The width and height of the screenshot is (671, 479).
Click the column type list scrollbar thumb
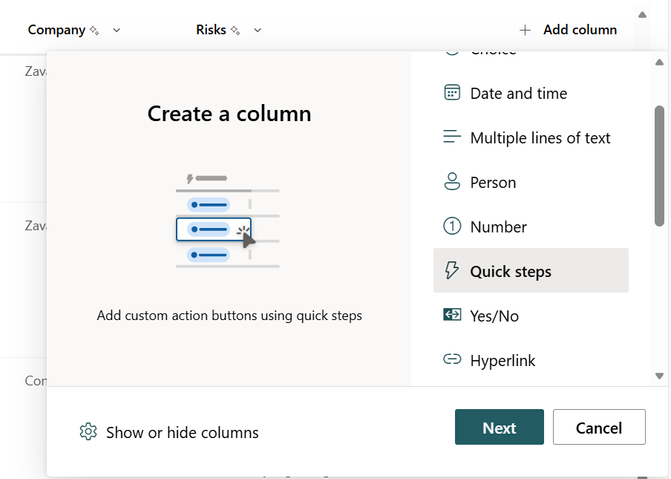659,165
